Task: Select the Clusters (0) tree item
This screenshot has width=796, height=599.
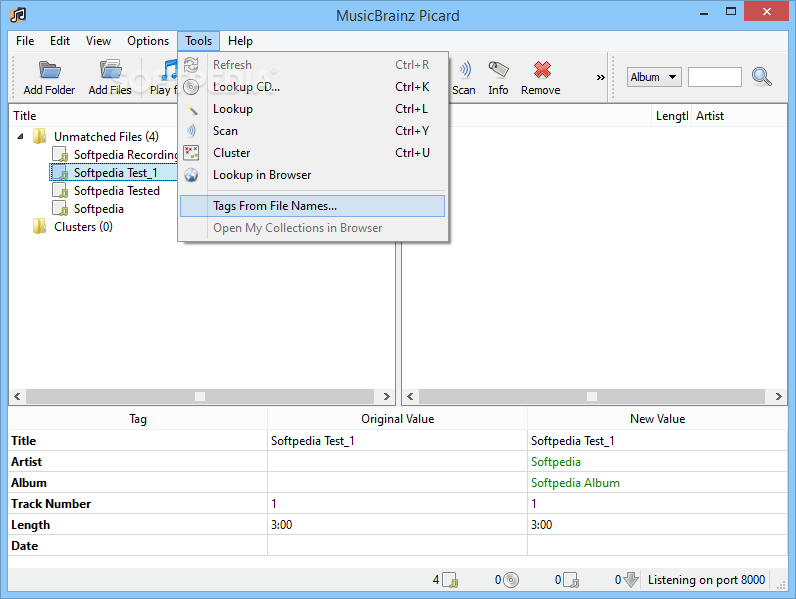Action: pyautogui.click(x=83, y=226)
